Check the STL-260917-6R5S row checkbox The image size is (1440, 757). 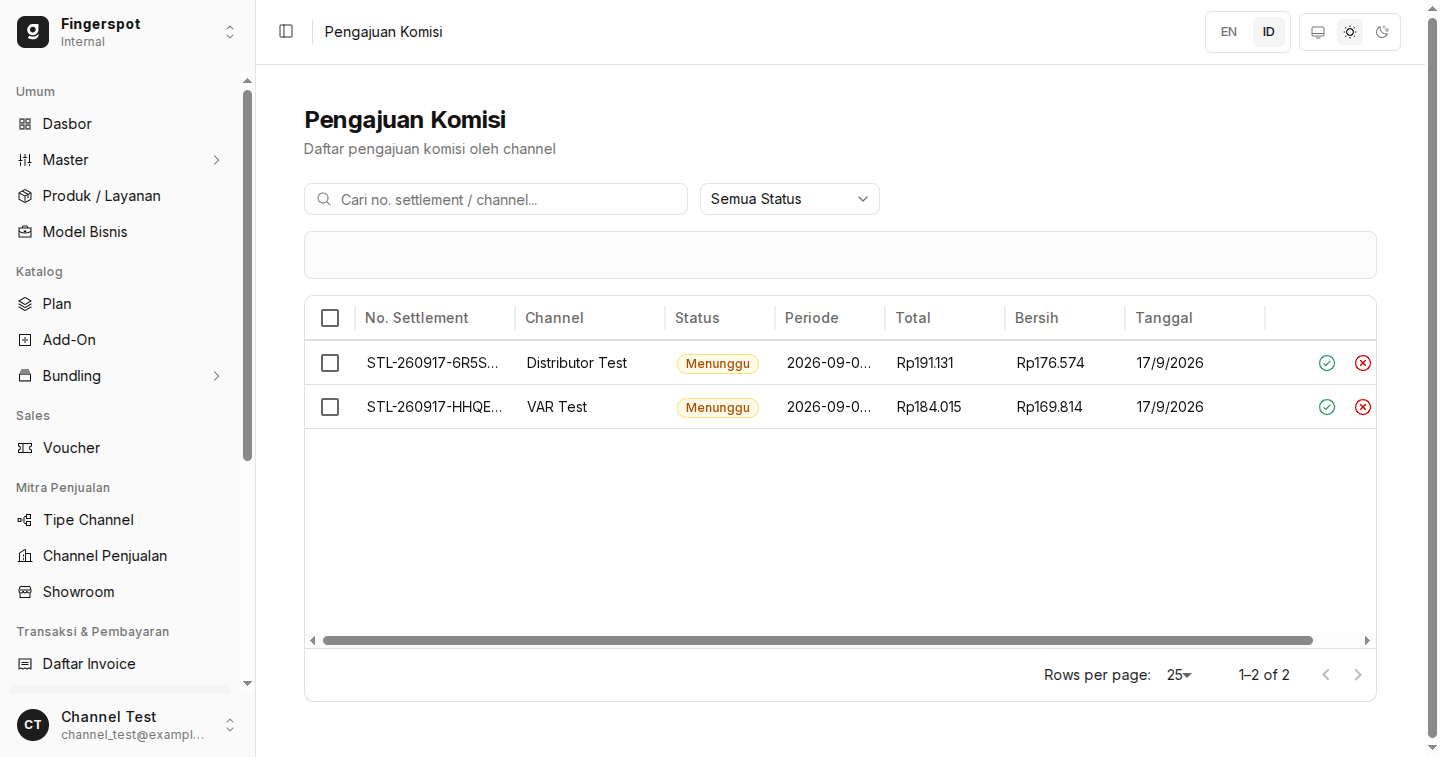click(330, 363)
